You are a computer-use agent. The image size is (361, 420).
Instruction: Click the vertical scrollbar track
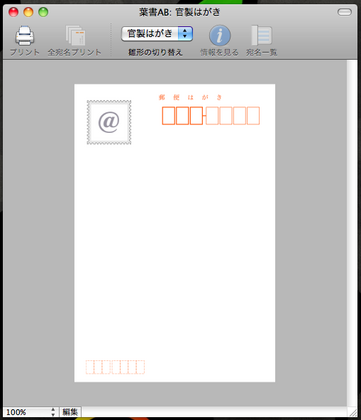[x=352, y=233]
